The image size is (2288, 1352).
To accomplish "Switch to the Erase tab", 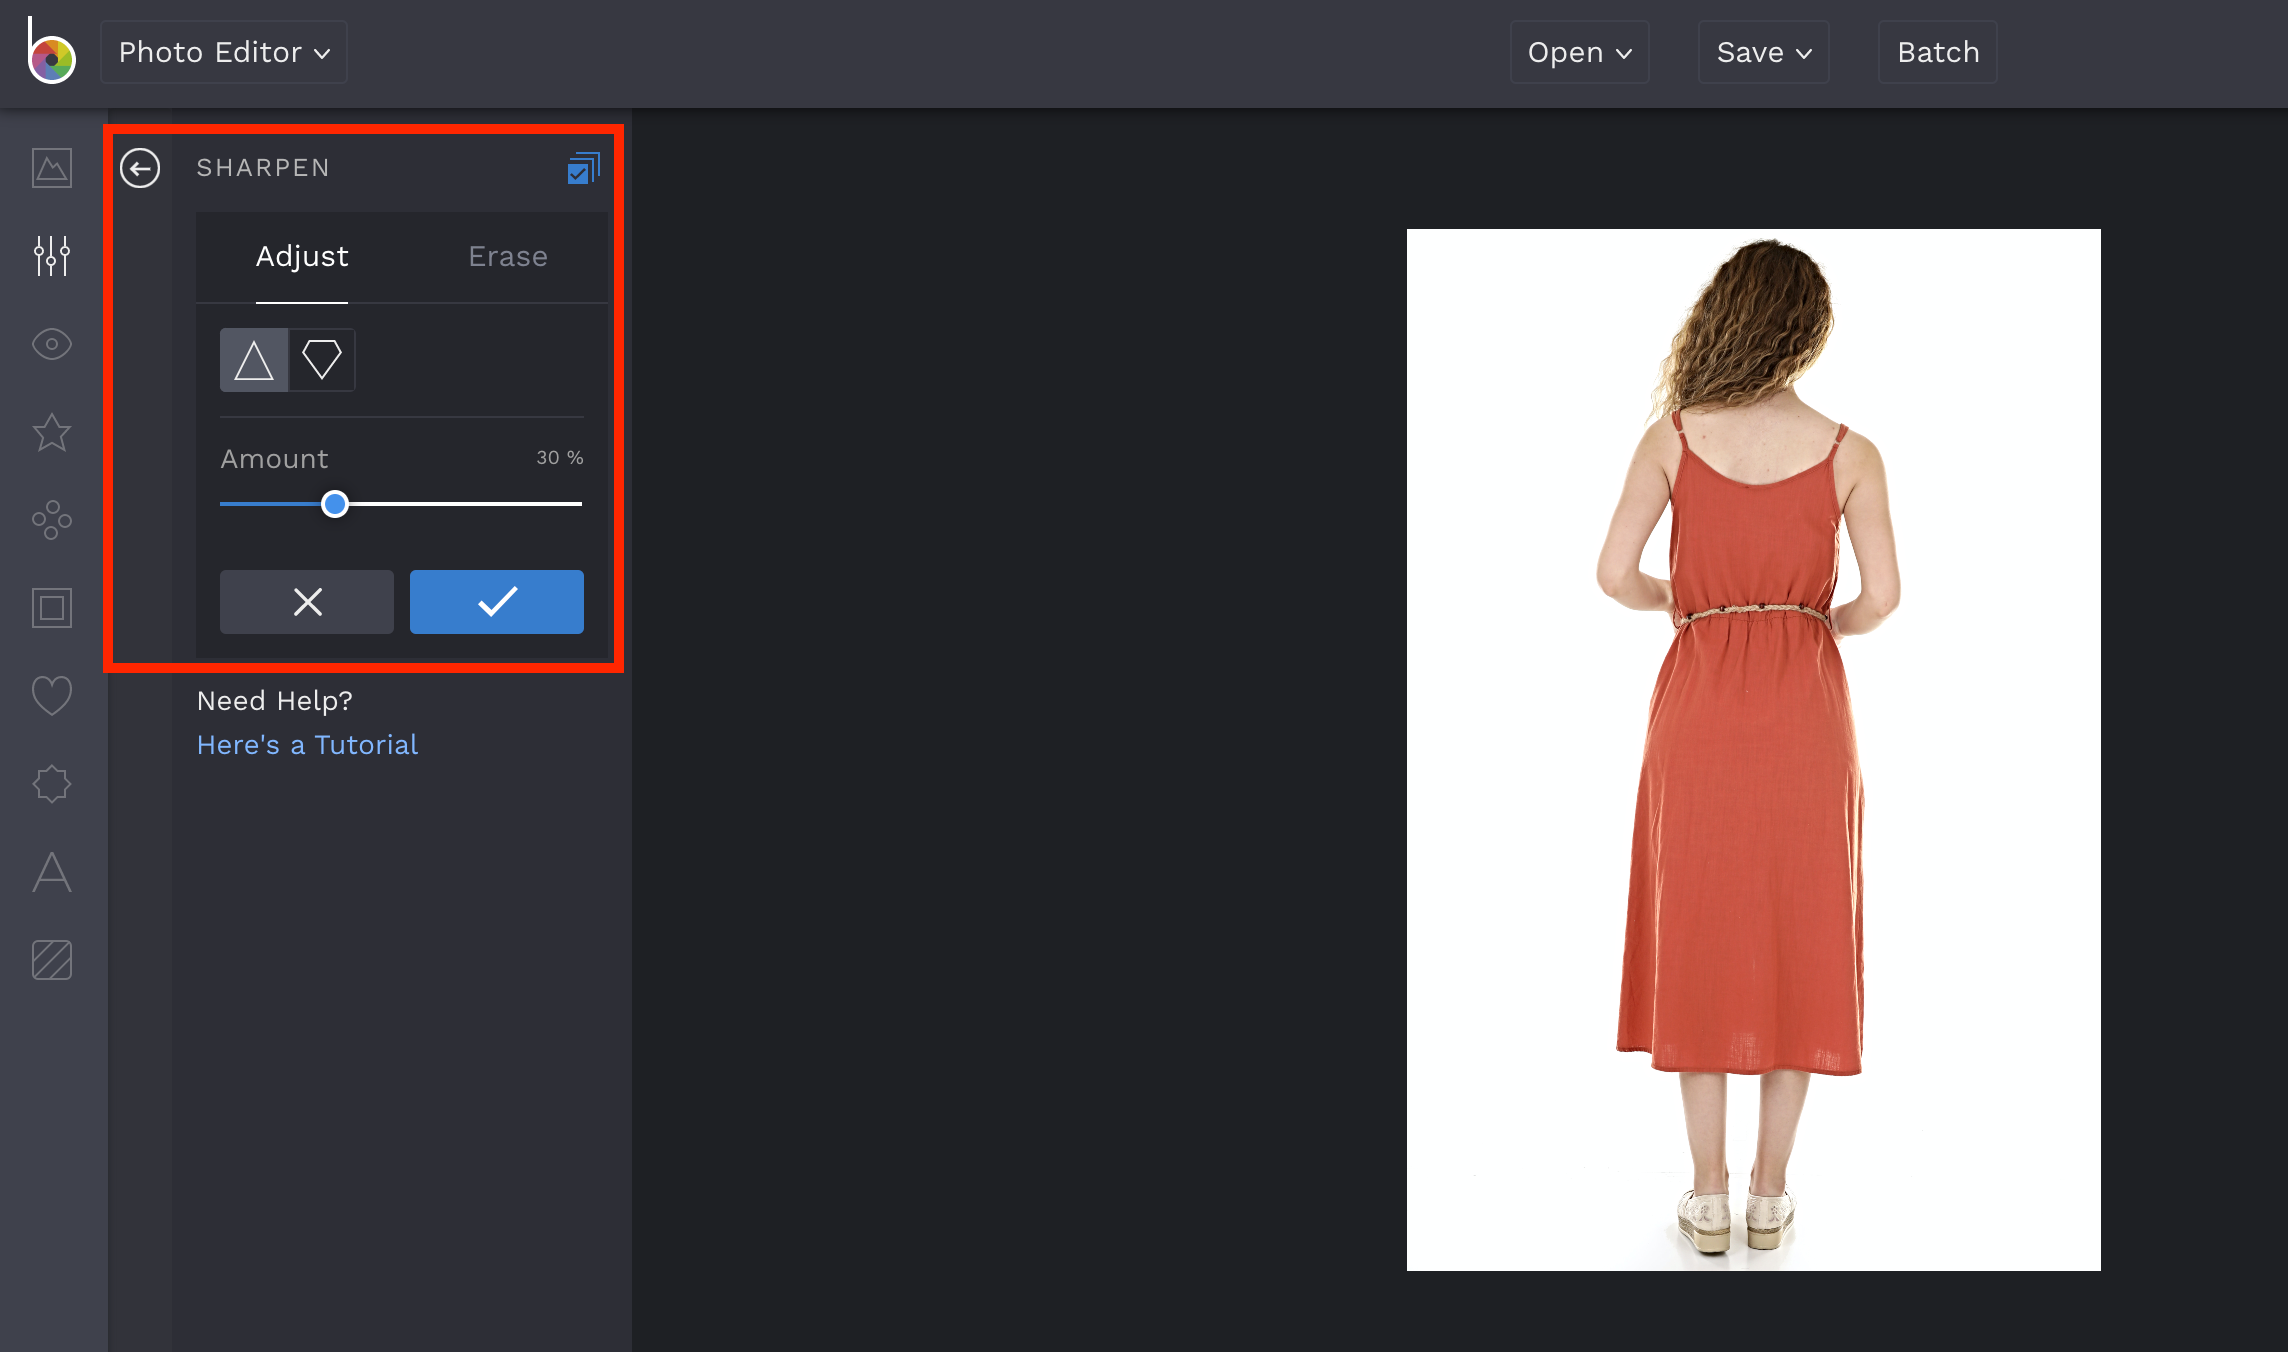I will 507,256.
